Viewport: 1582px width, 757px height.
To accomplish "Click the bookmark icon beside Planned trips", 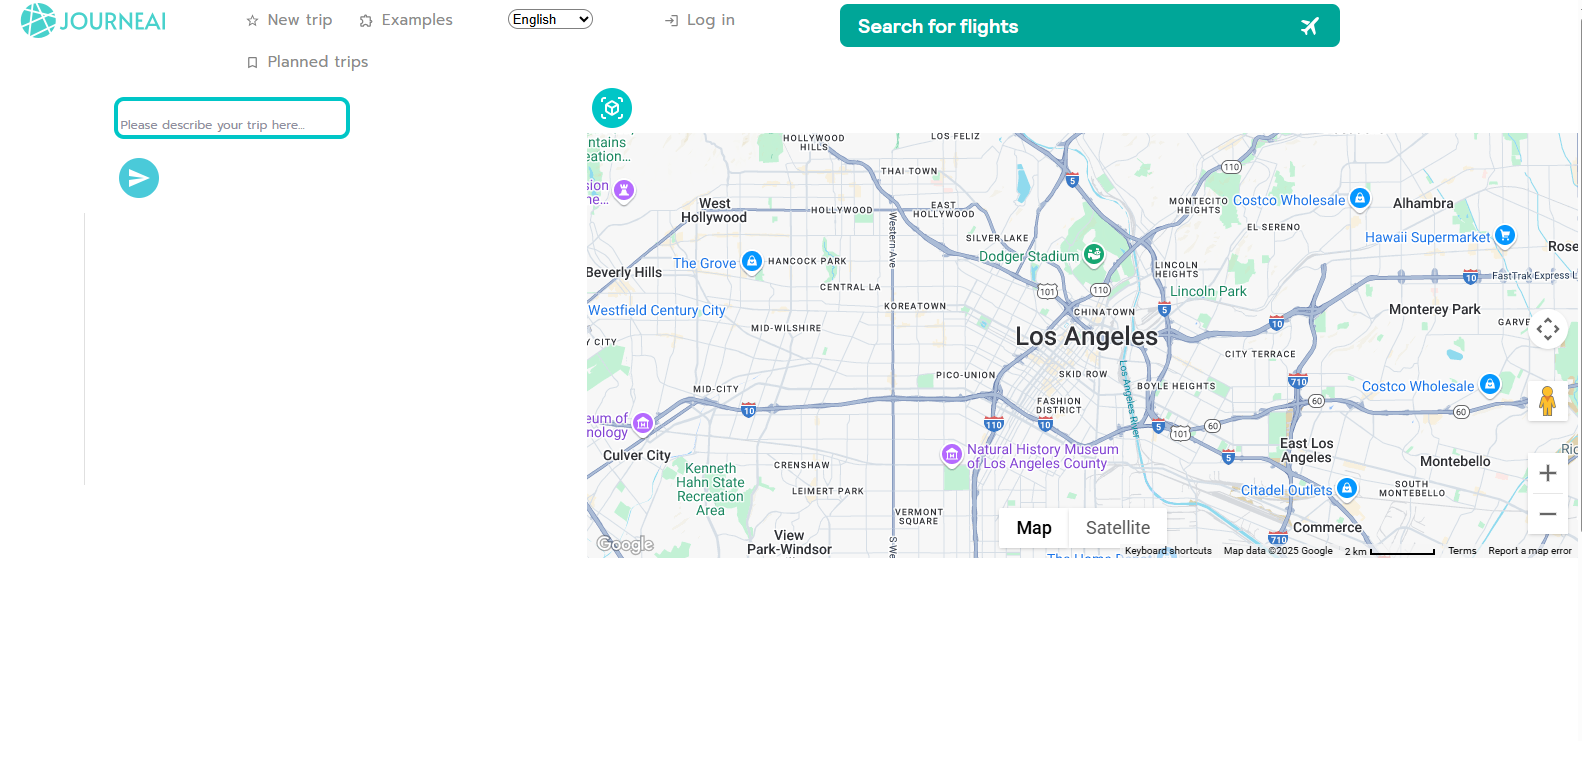I will [x=252, y=63].
